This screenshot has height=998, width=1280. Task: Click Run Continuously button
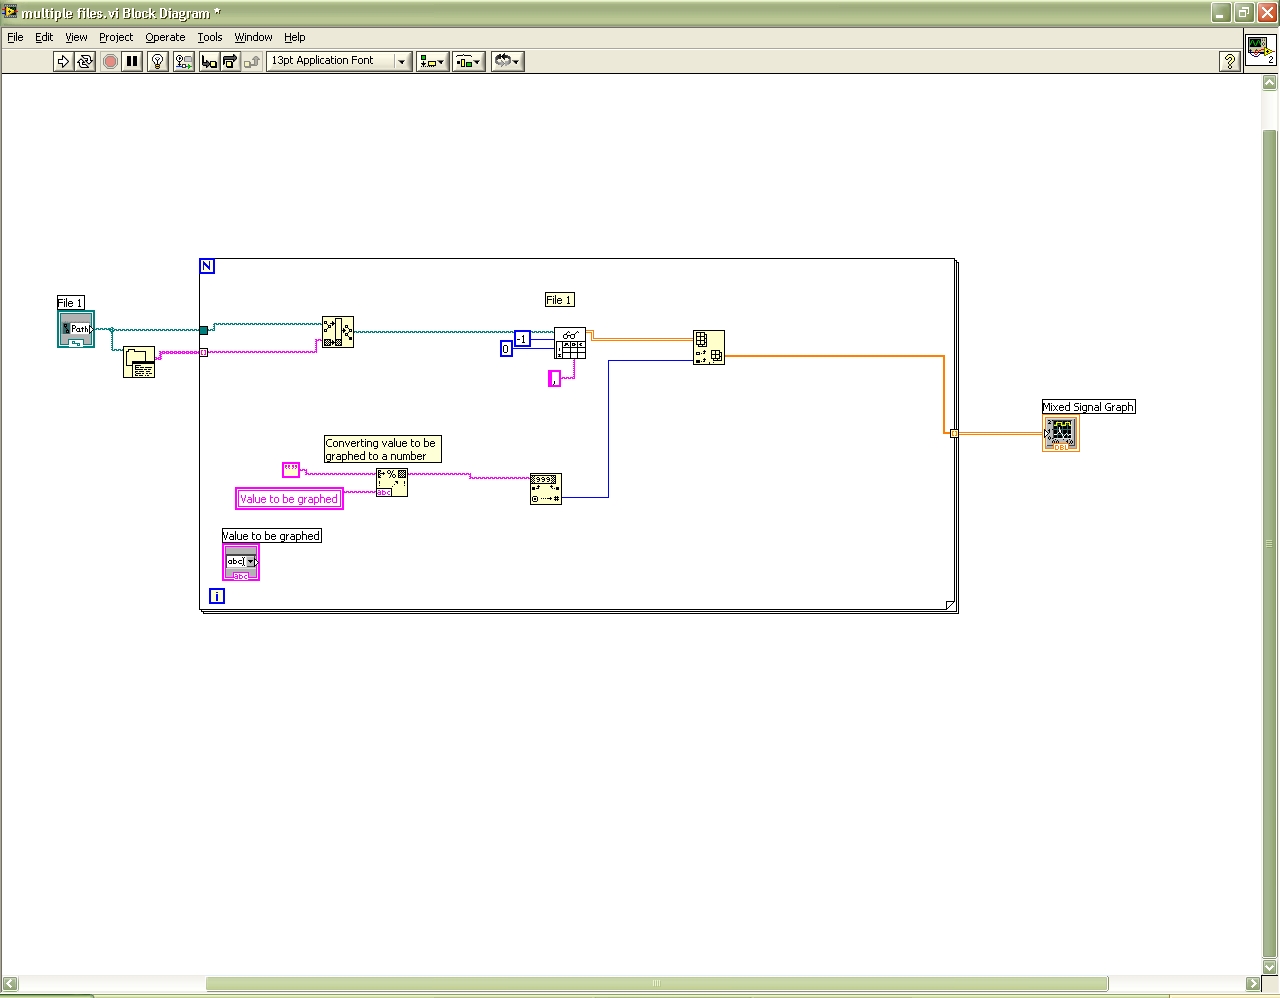(x=85, y=61)
